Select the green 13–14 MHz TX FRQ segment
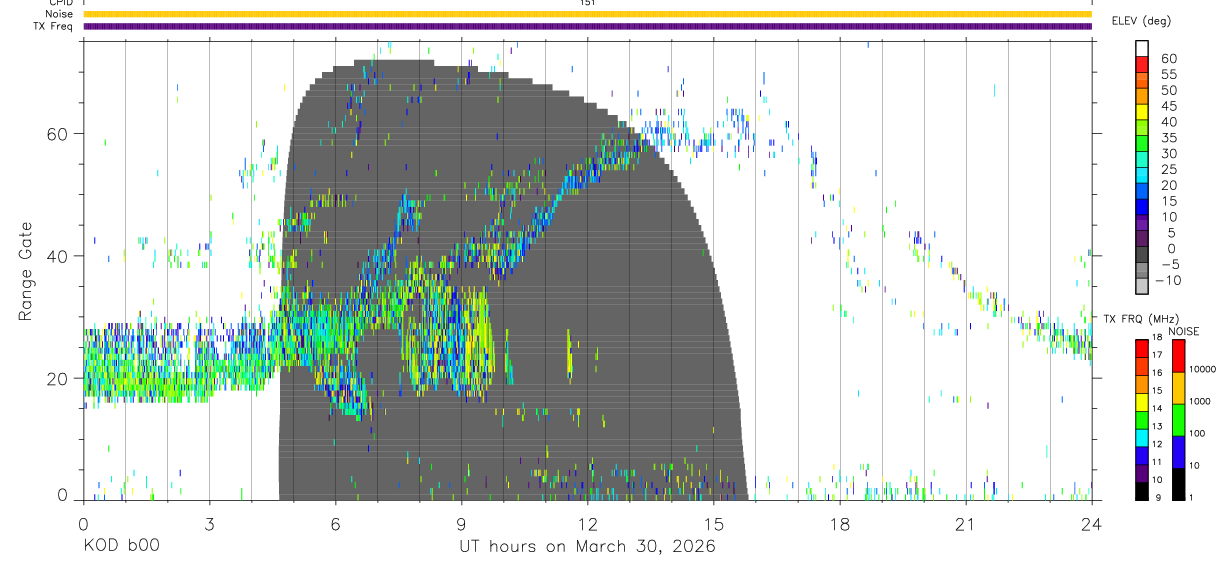The image size is (1228, 567). pyautogui.click(x=1142, y=419)
